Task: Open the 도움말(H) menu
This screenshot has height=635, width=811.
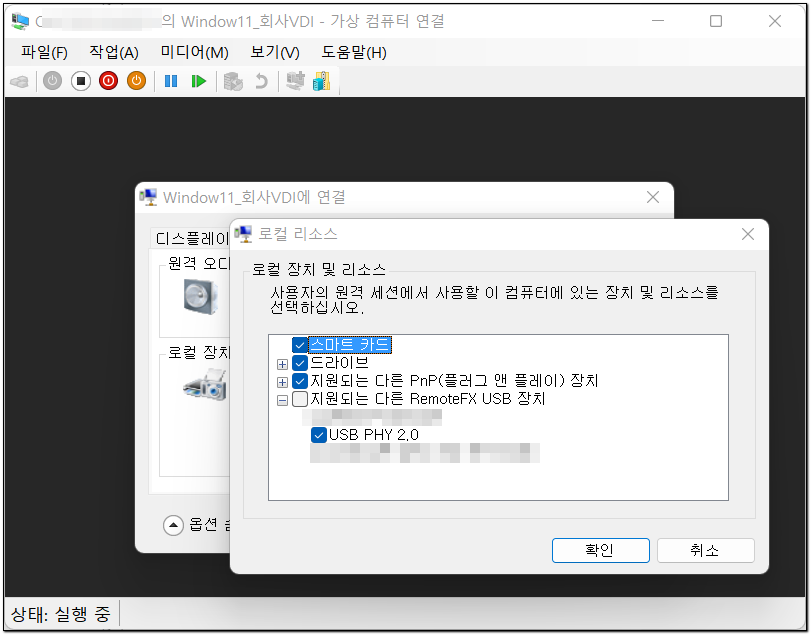Action: click(354, 52)
